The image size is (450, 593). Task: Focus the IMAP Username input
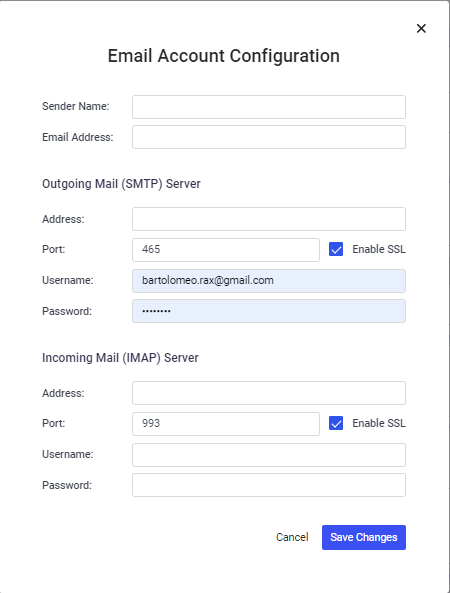269,455
